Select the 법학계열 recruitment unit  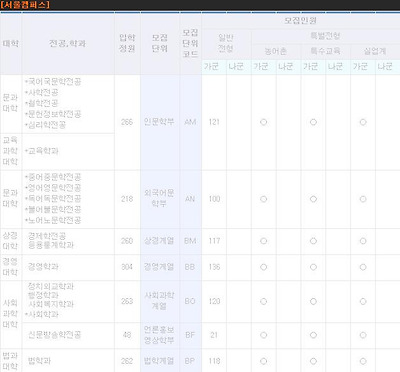[x=159, y=361]
